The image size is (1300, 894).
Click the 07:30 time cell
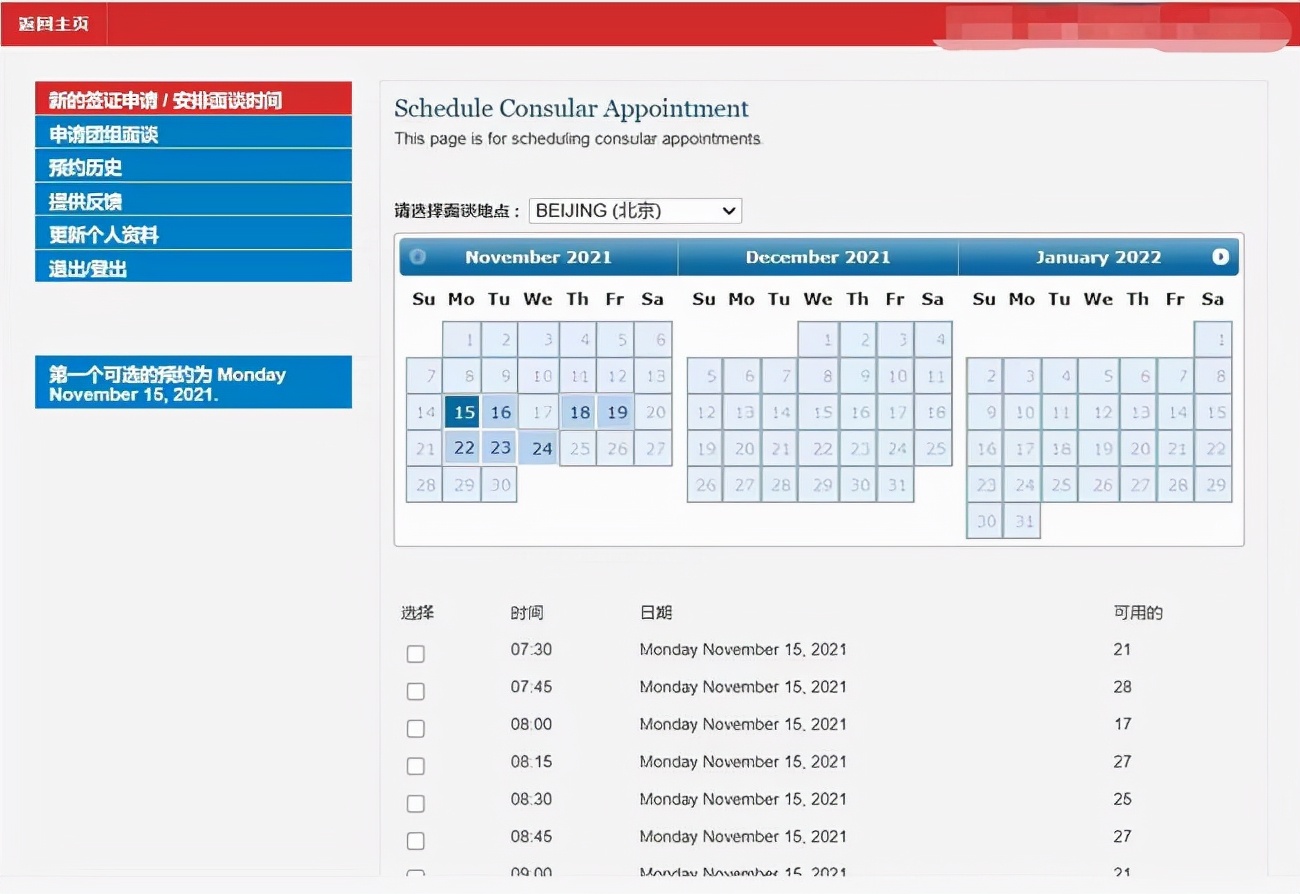pyautogui.click(x=531, y=649)
